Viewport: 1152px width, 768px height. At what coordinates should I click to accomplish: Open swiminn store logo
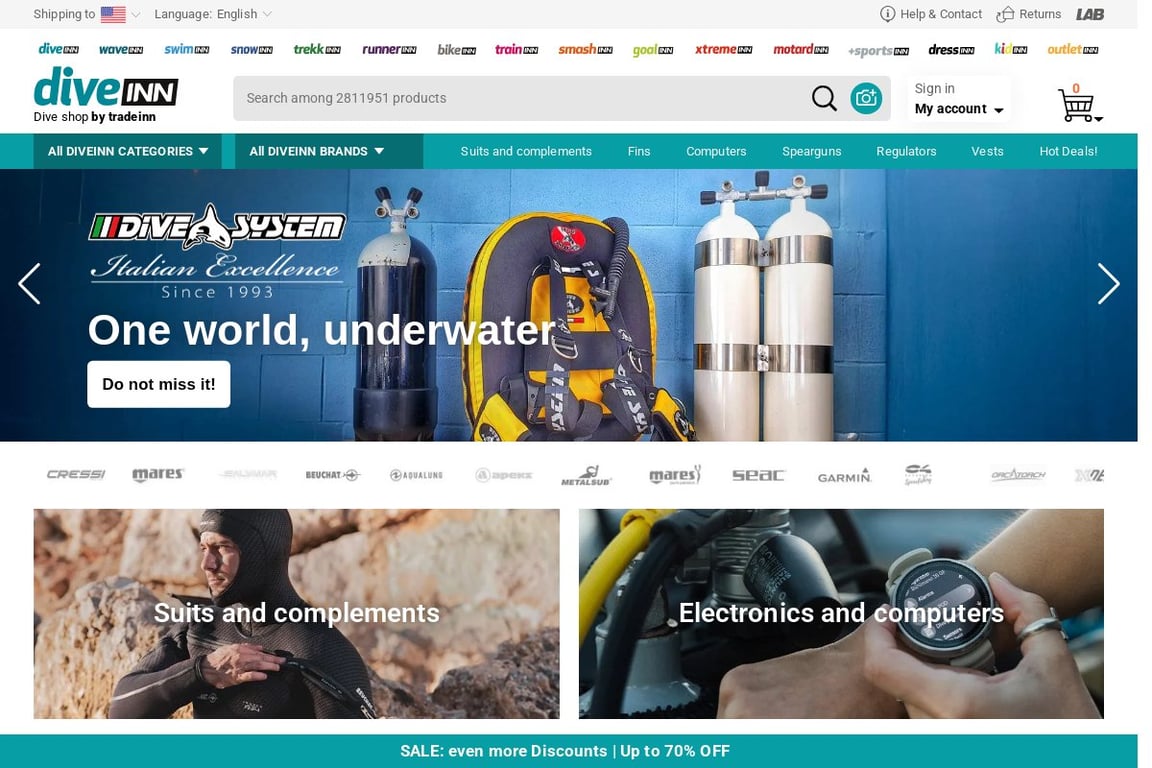coord(187,49)
